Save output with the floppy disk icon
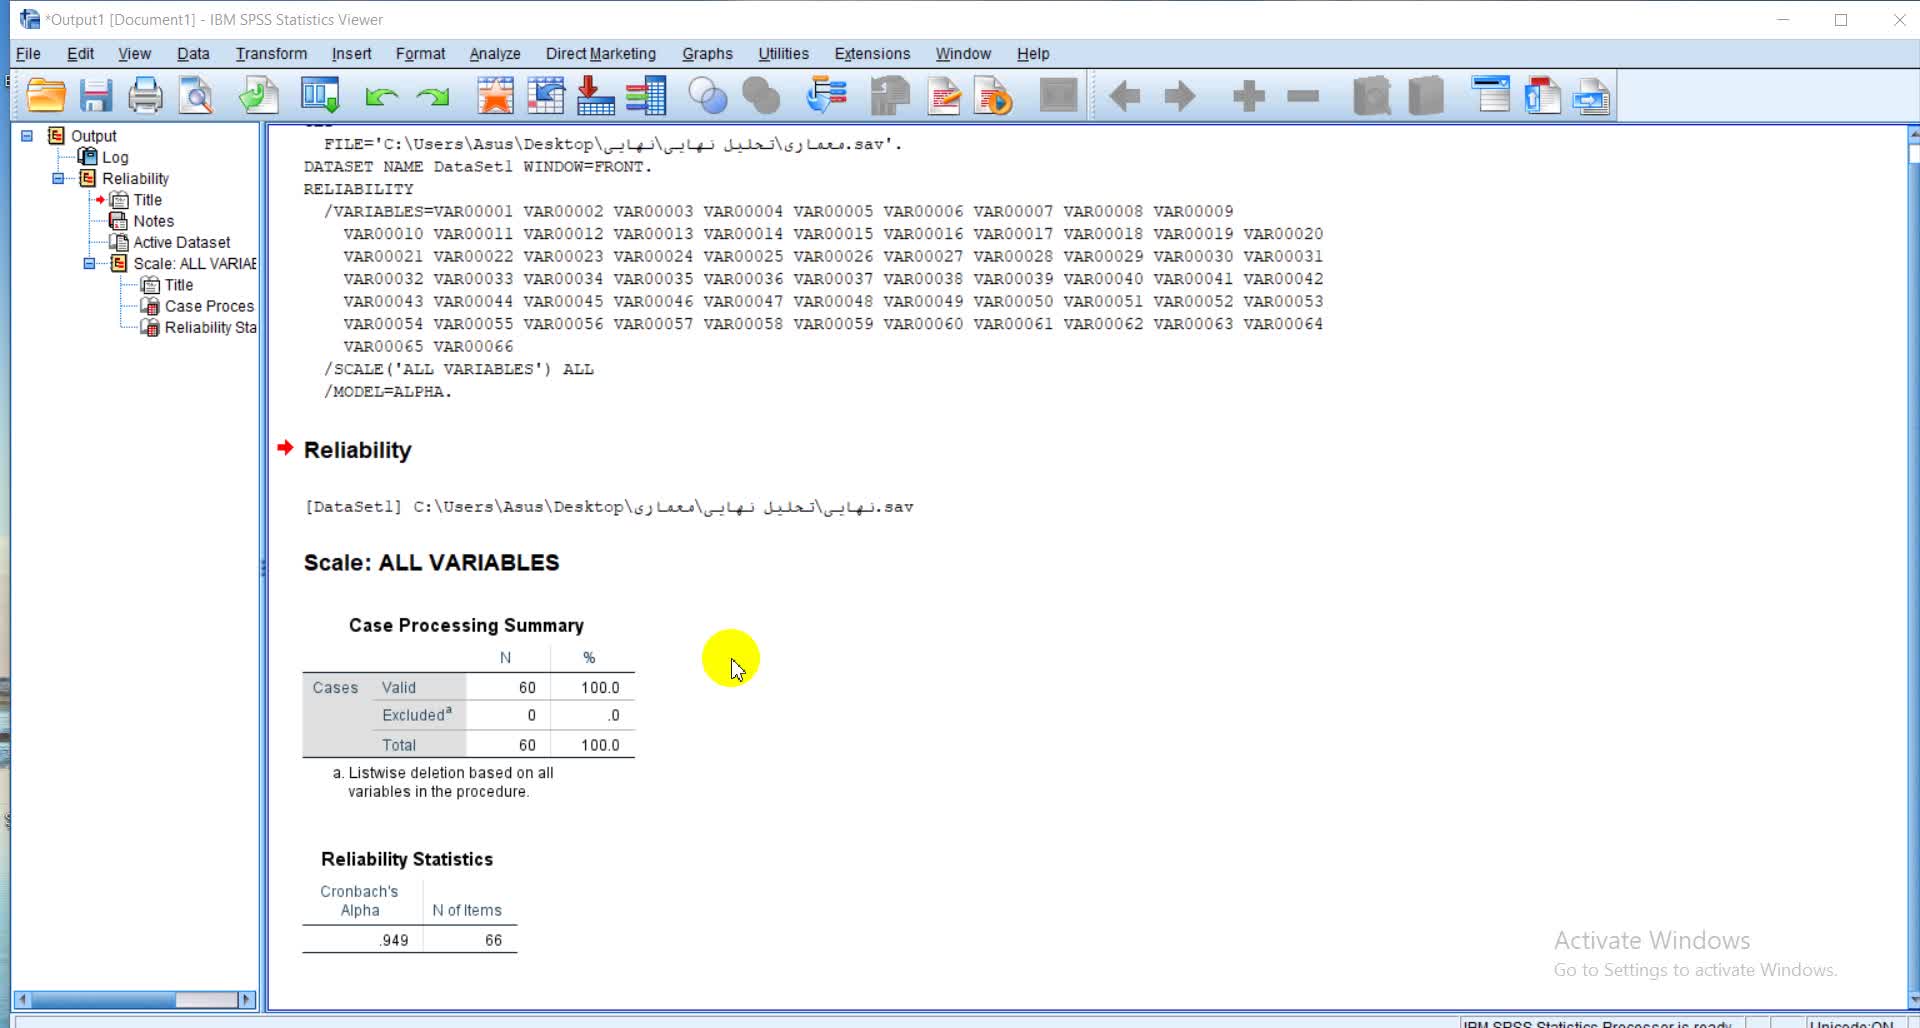The image size is (1920, 1028). [96, 96]
